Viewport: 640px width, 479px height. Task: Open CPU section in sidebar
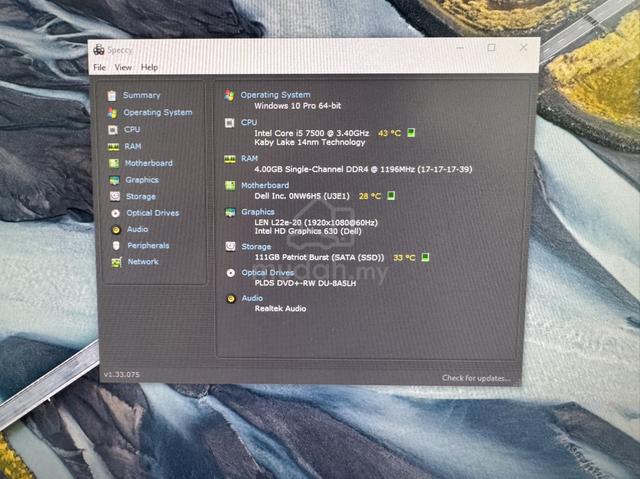tap(132, 130)
